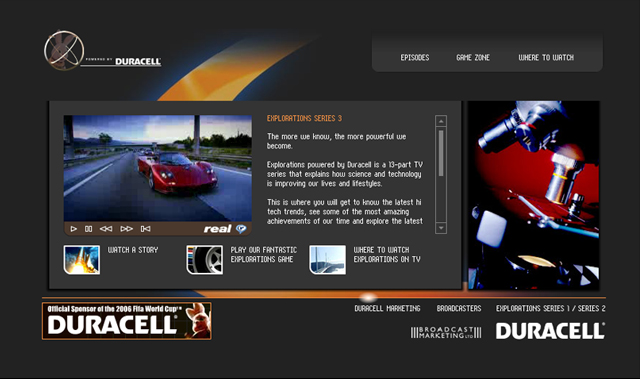
Task: Skip to the start of video
Action: [x=145, y=229]
